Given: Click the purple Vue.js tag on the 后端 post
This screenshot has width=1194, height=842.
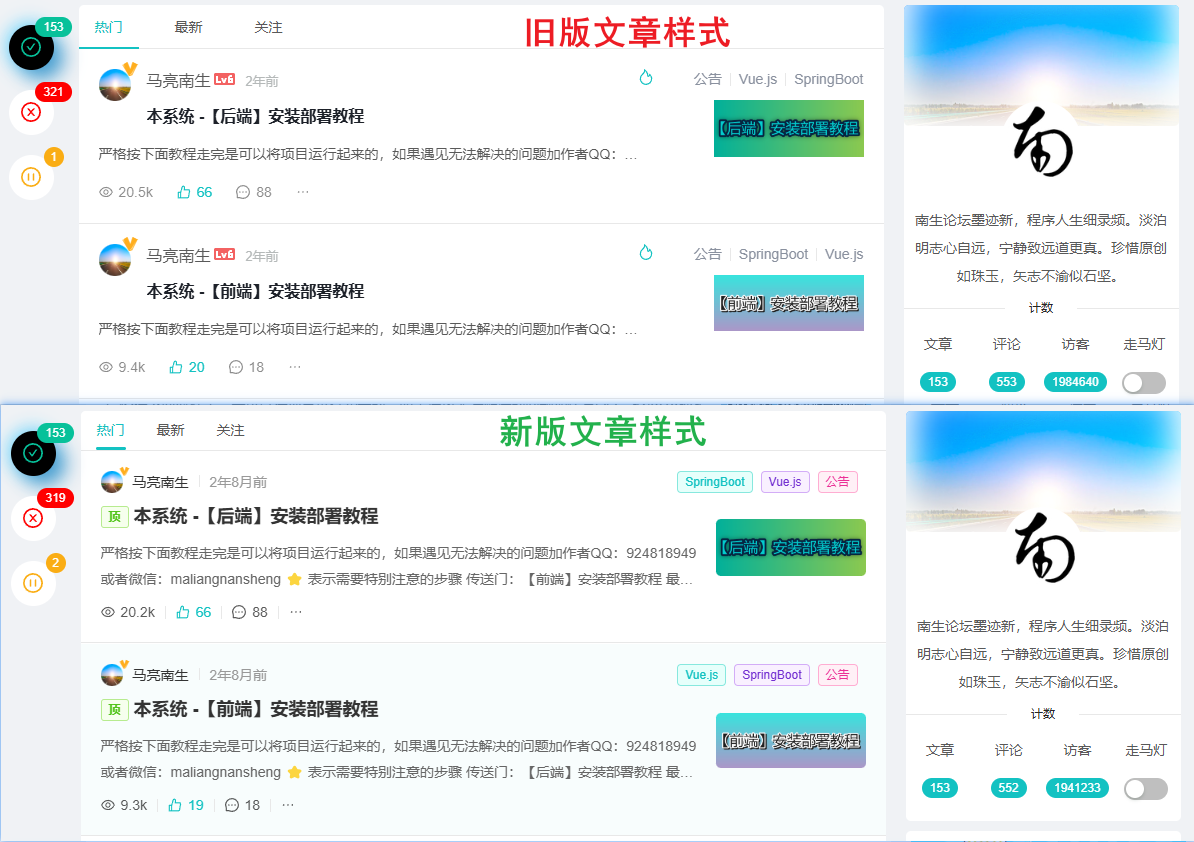Looking at the screenshot, I should click(x=784, y=482).
